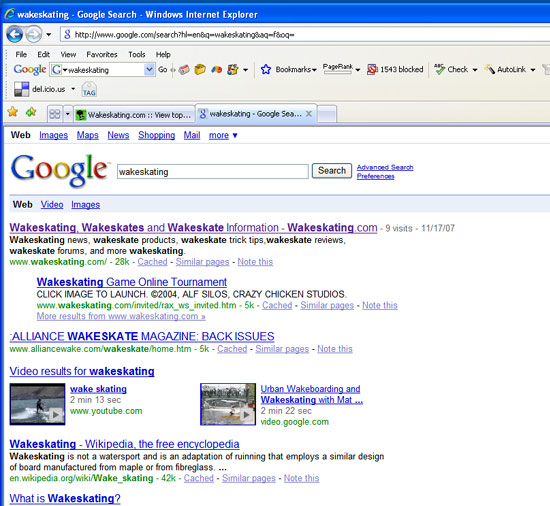This screenshot has height=506, width=550.
Task: Expand the more dropdown link
Action: (223, 135)
